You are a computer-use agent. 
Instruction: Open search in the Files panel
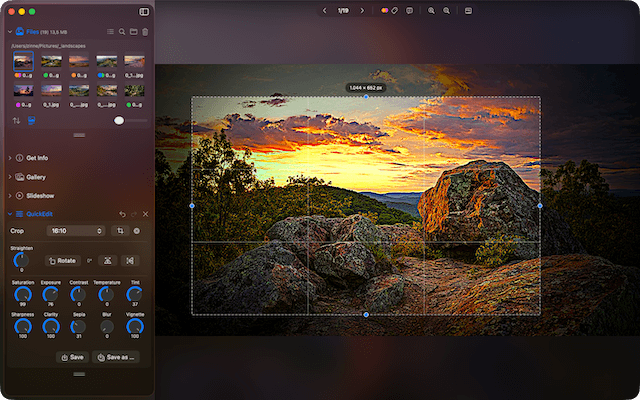pos(122,32)
